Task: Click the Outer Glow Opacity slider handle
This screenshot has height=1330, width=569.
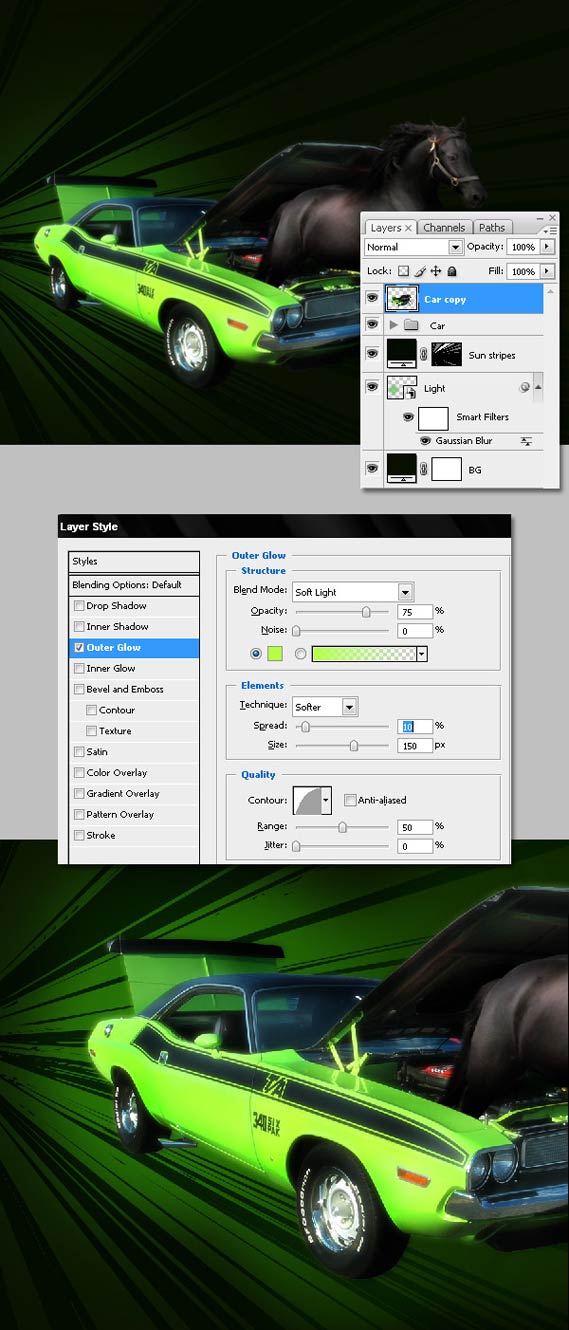Action: tap(366, 612)
